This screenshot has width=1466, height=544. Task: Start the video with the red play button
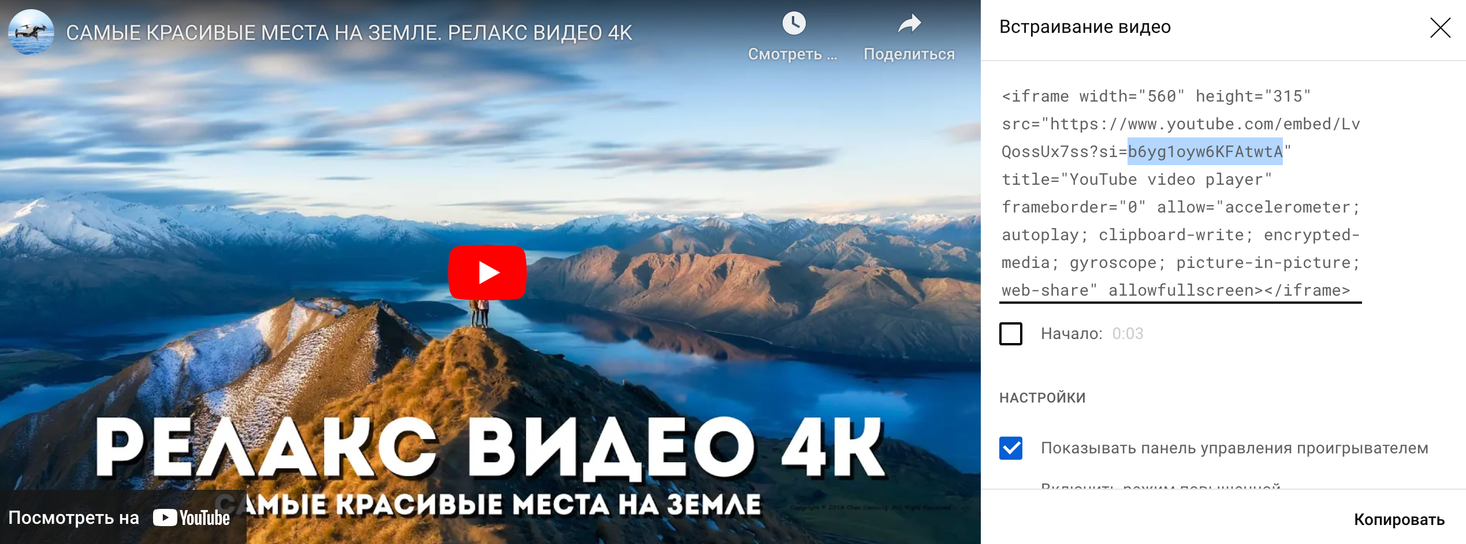click(x=487, y=272)
